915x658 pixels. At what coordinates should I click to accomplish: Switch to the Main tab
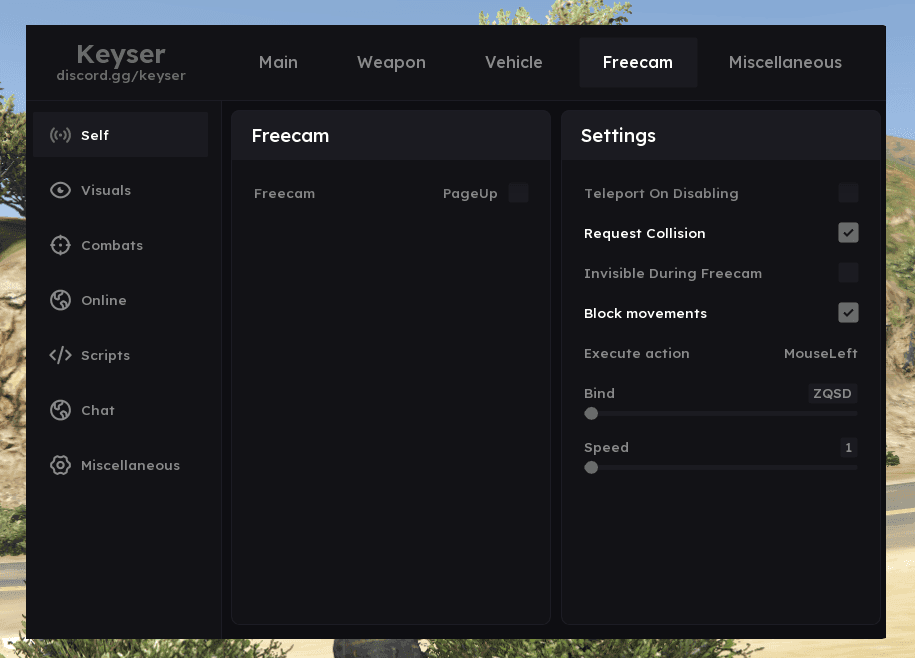278,62
